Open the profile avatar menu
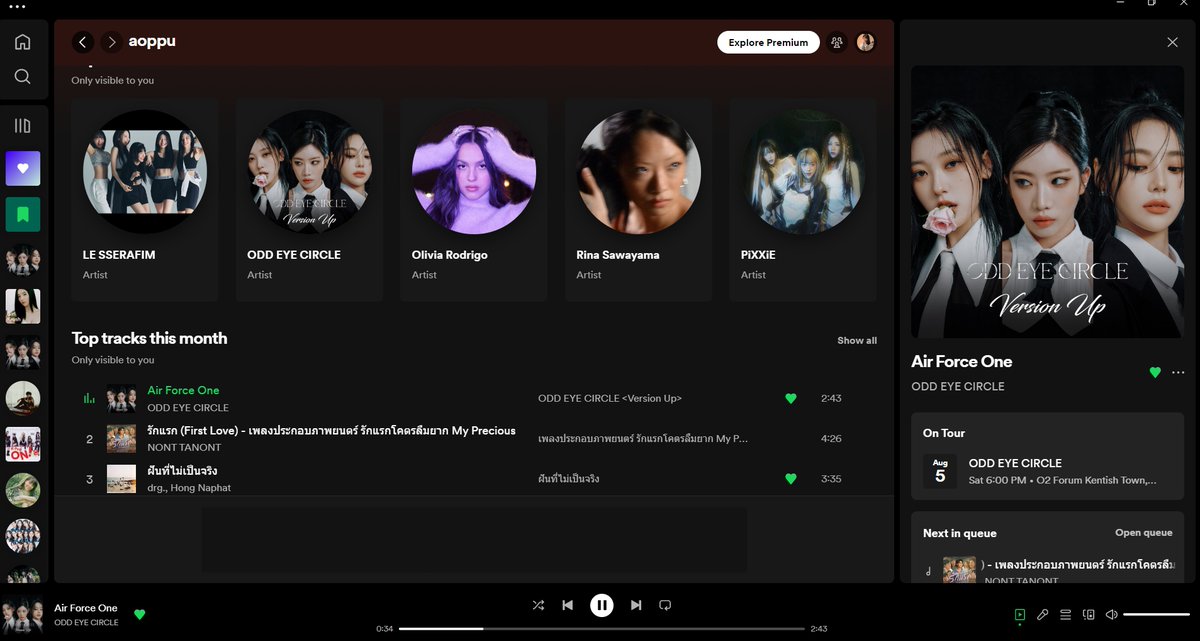1200x641 pixels. (866, 43)
